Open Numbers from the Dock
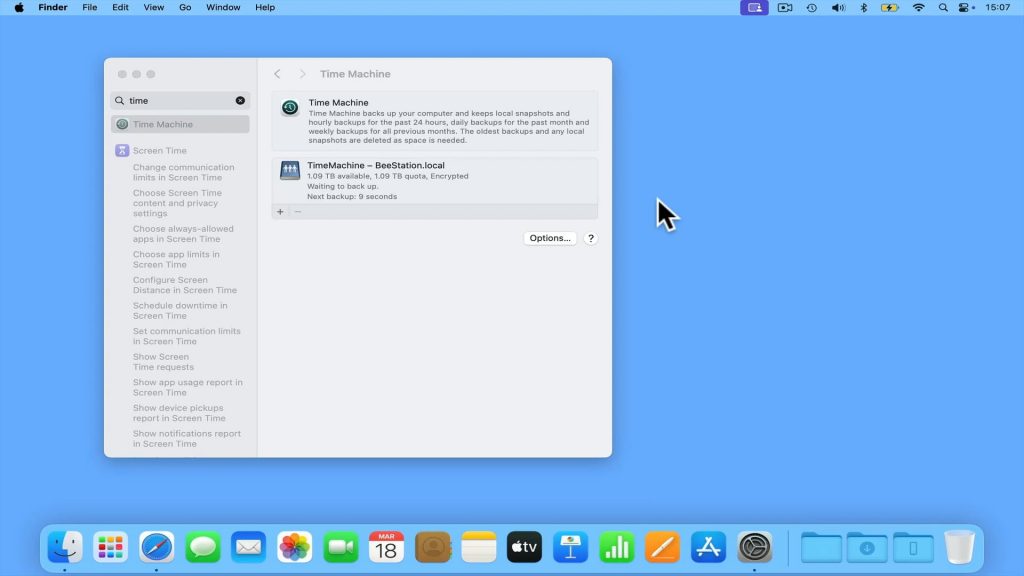1024x576 pixels. coord(616,547)
